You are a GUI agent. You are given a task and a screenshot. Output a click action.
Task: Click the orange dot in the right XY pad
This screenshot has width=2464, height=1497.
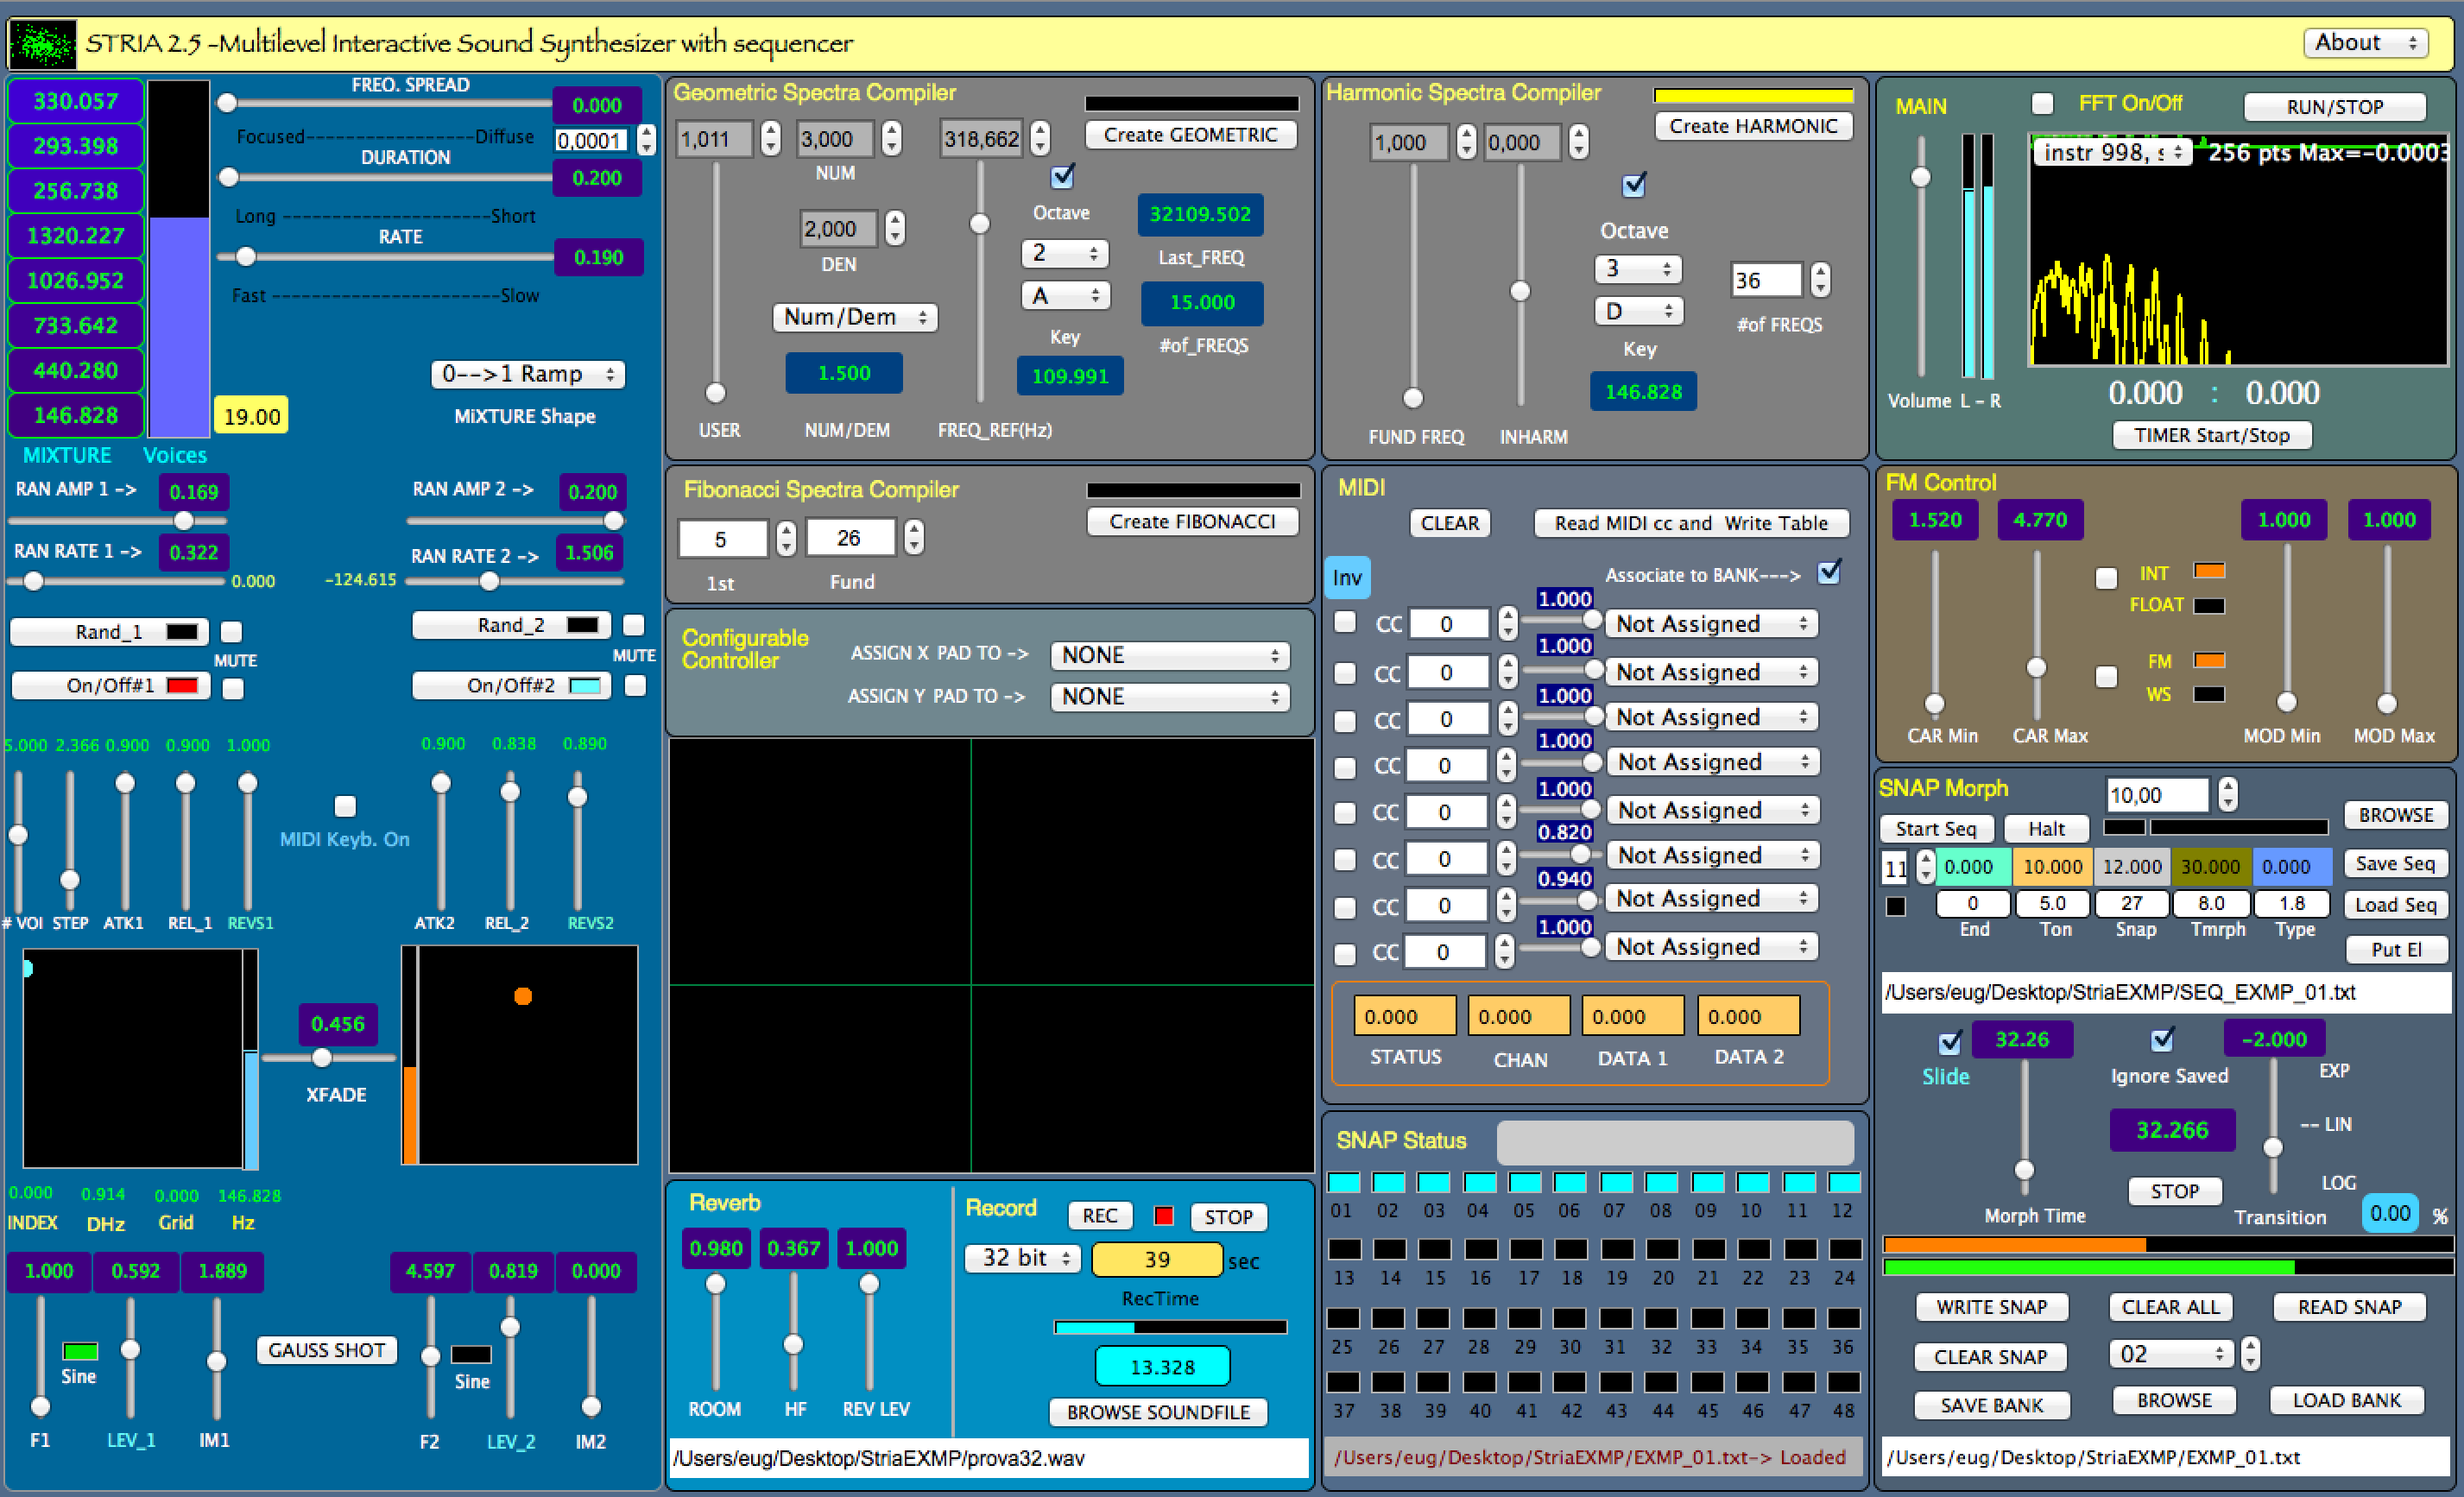[522, 996]
